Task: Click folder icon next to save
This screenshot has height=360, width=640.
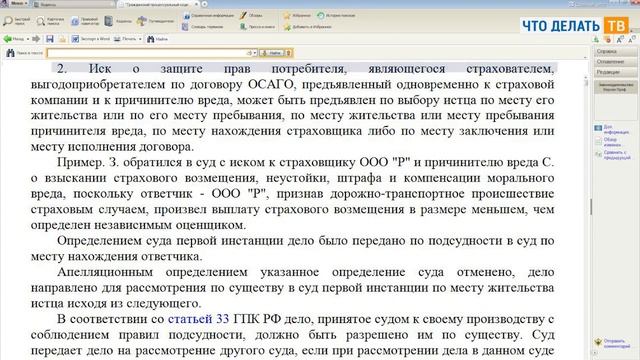Action: [x=62, y=39]
